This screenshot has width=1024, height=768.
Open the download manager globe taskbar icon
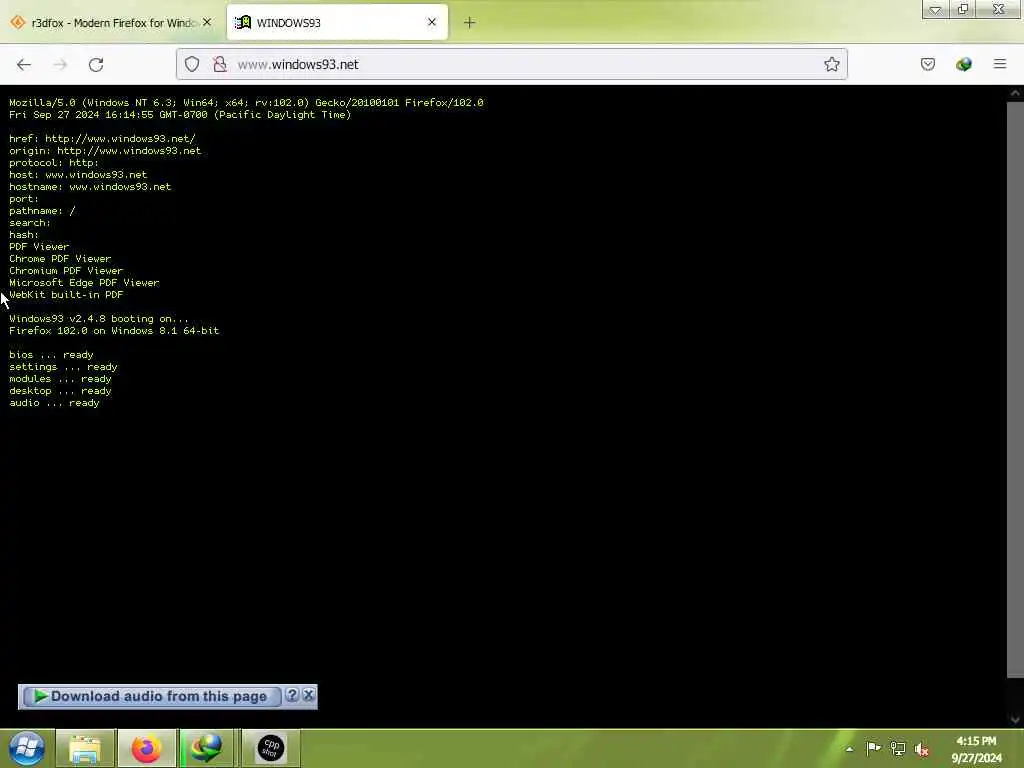206,748
